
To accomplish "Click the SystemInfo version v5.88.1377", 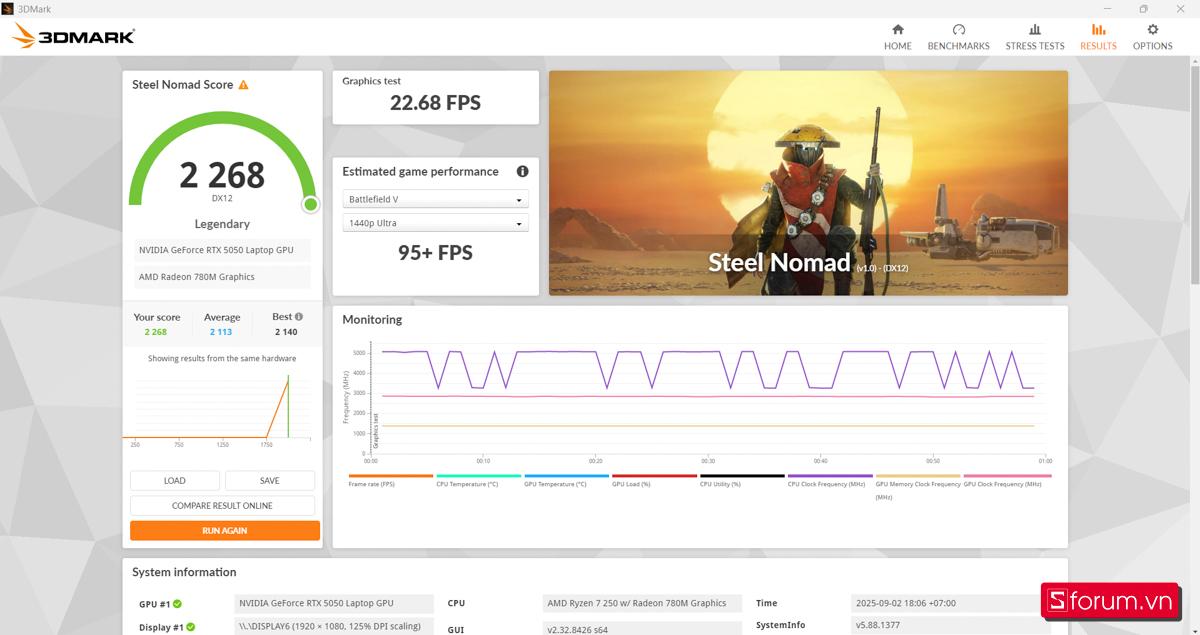I will pyautogui.click(x=950, y=626).
